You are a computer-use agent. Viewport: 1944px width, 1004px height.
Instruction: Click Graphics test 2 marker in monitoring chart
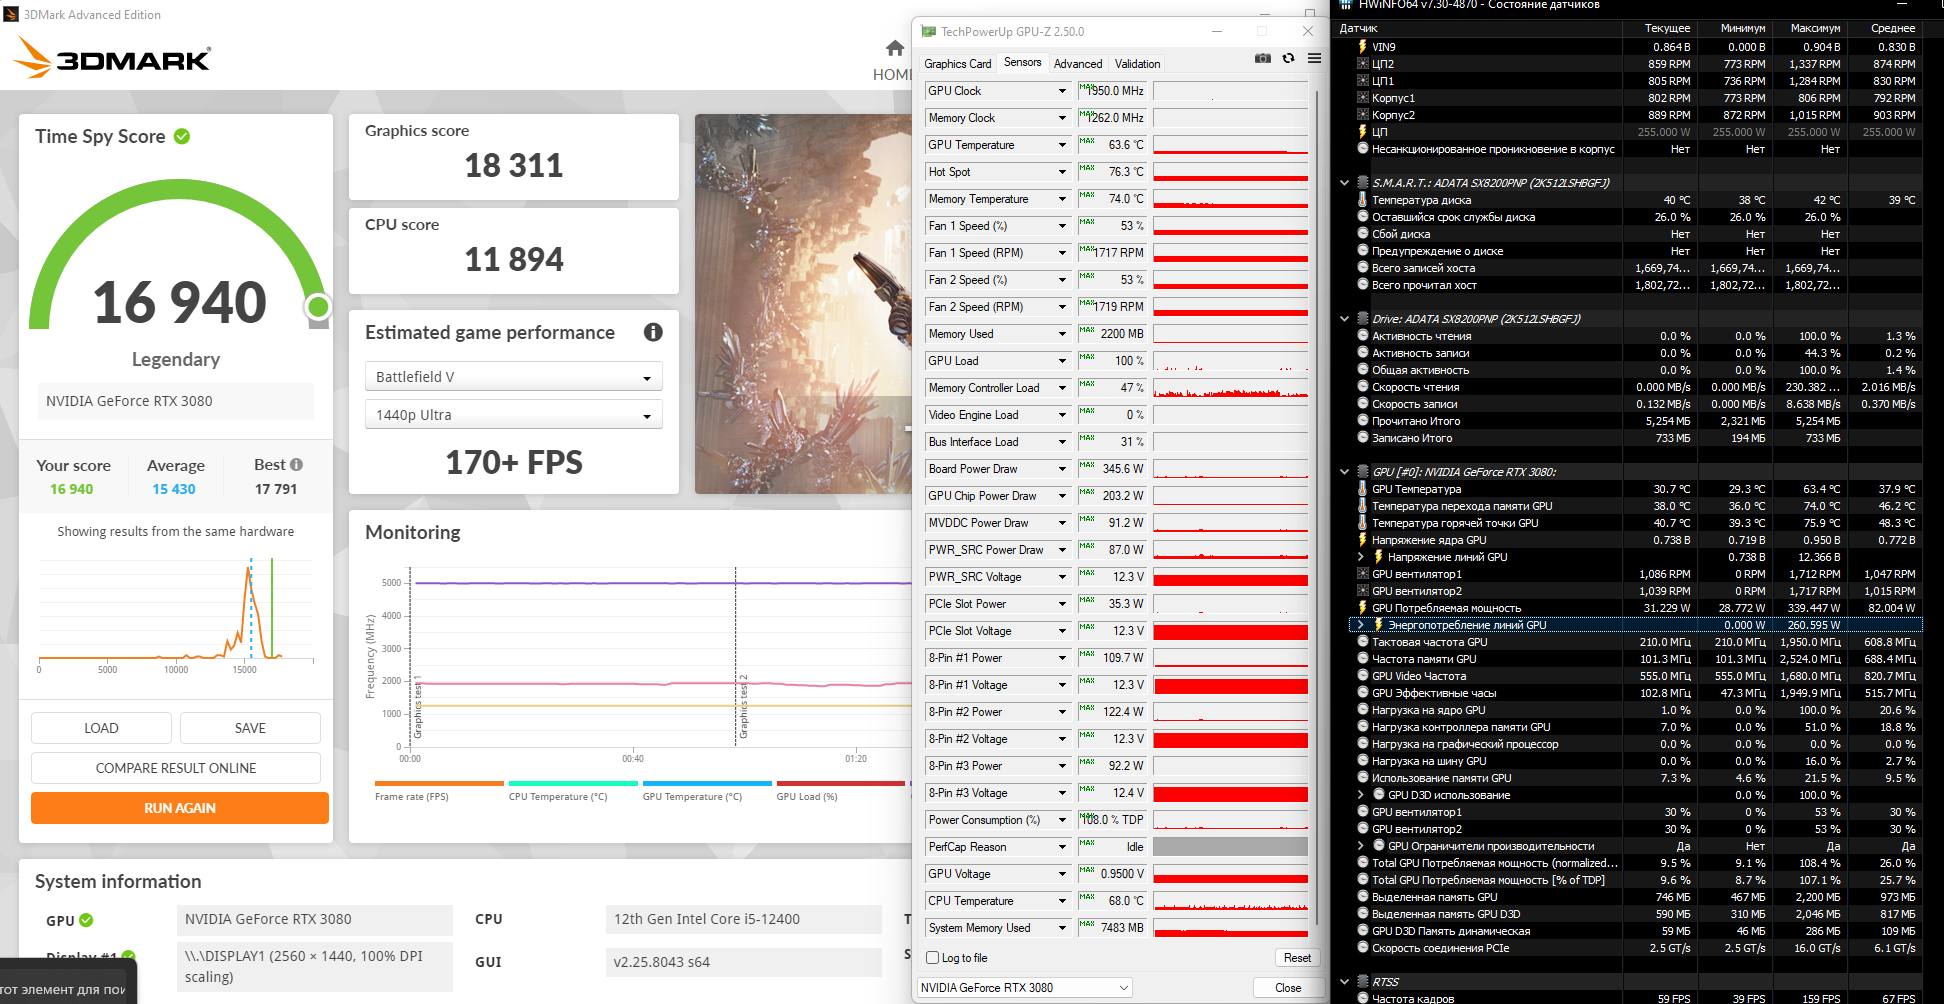[743, 706]
